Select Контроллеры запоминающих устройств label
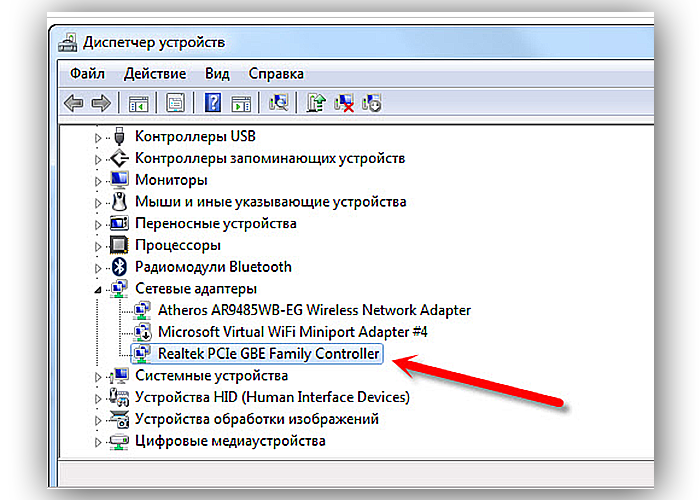 270,158
